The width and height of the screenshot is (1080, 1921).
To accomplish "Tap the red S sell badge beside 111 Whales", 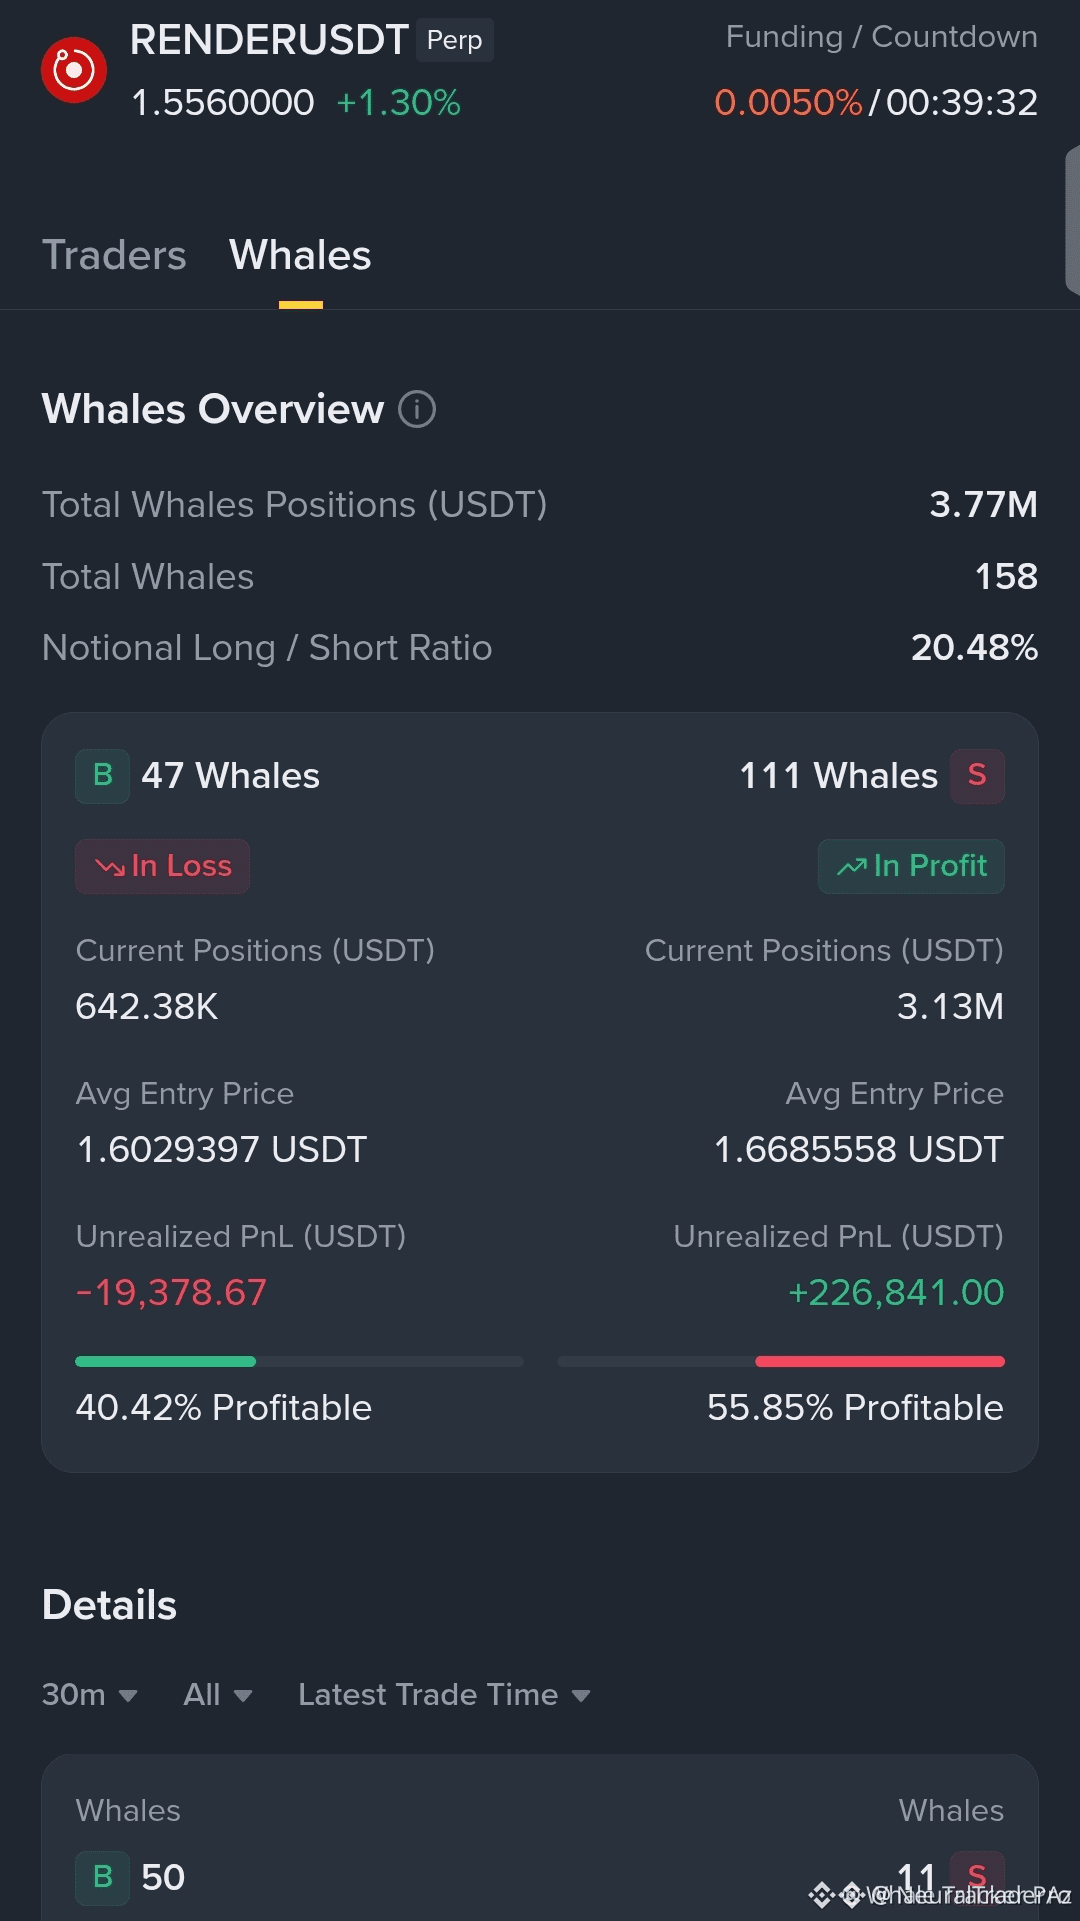I will click(x=977, y=776).
